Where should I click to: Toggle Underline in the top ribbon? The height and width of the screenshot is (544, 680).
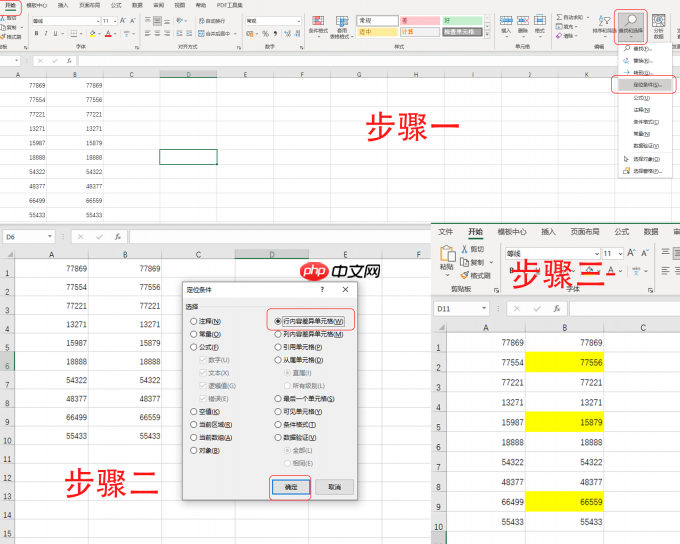(x=55, y=33)
